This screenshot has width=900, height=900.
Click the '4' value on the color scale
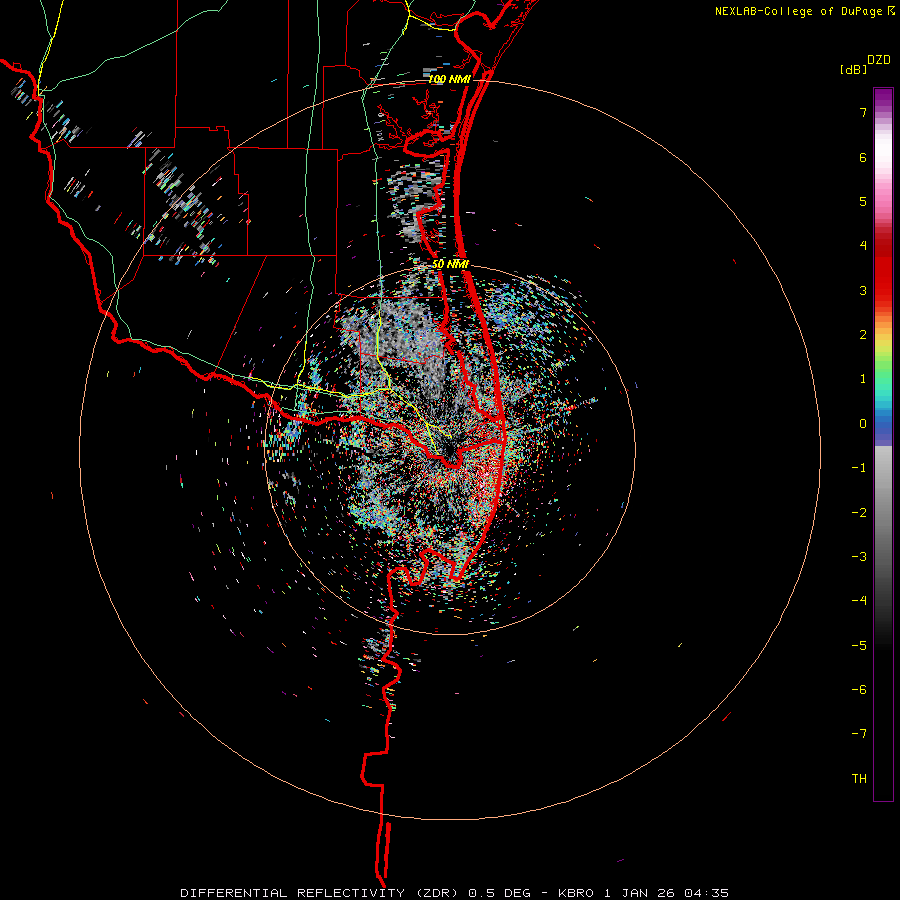pyautogui.click(x=863, y=246)
